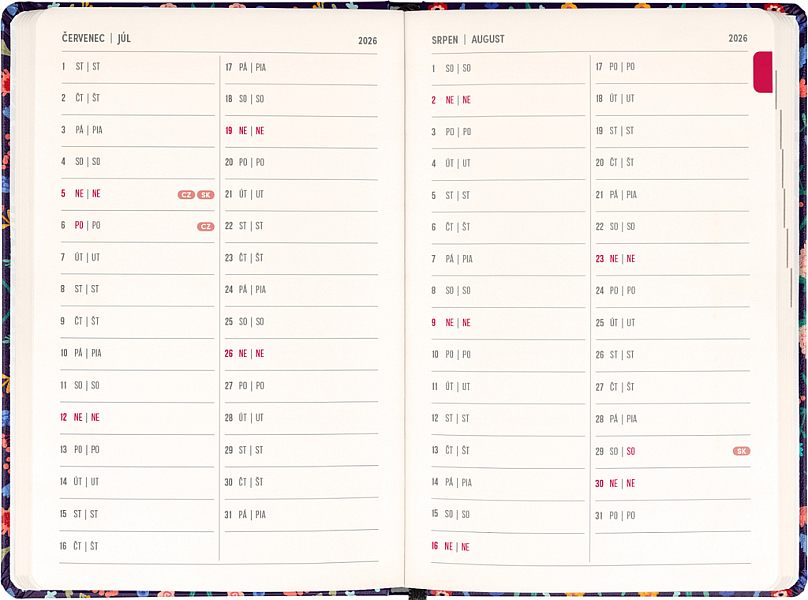Select the July 1 ST | ST entry
Viewport: 808px width, 600px height.
81,67
